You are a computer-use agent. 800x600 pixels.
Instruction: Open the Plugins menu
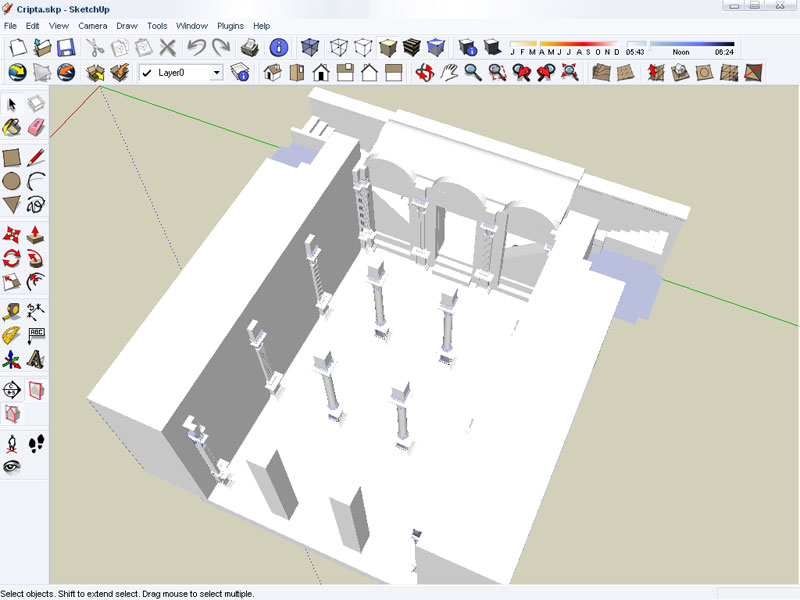230,25
